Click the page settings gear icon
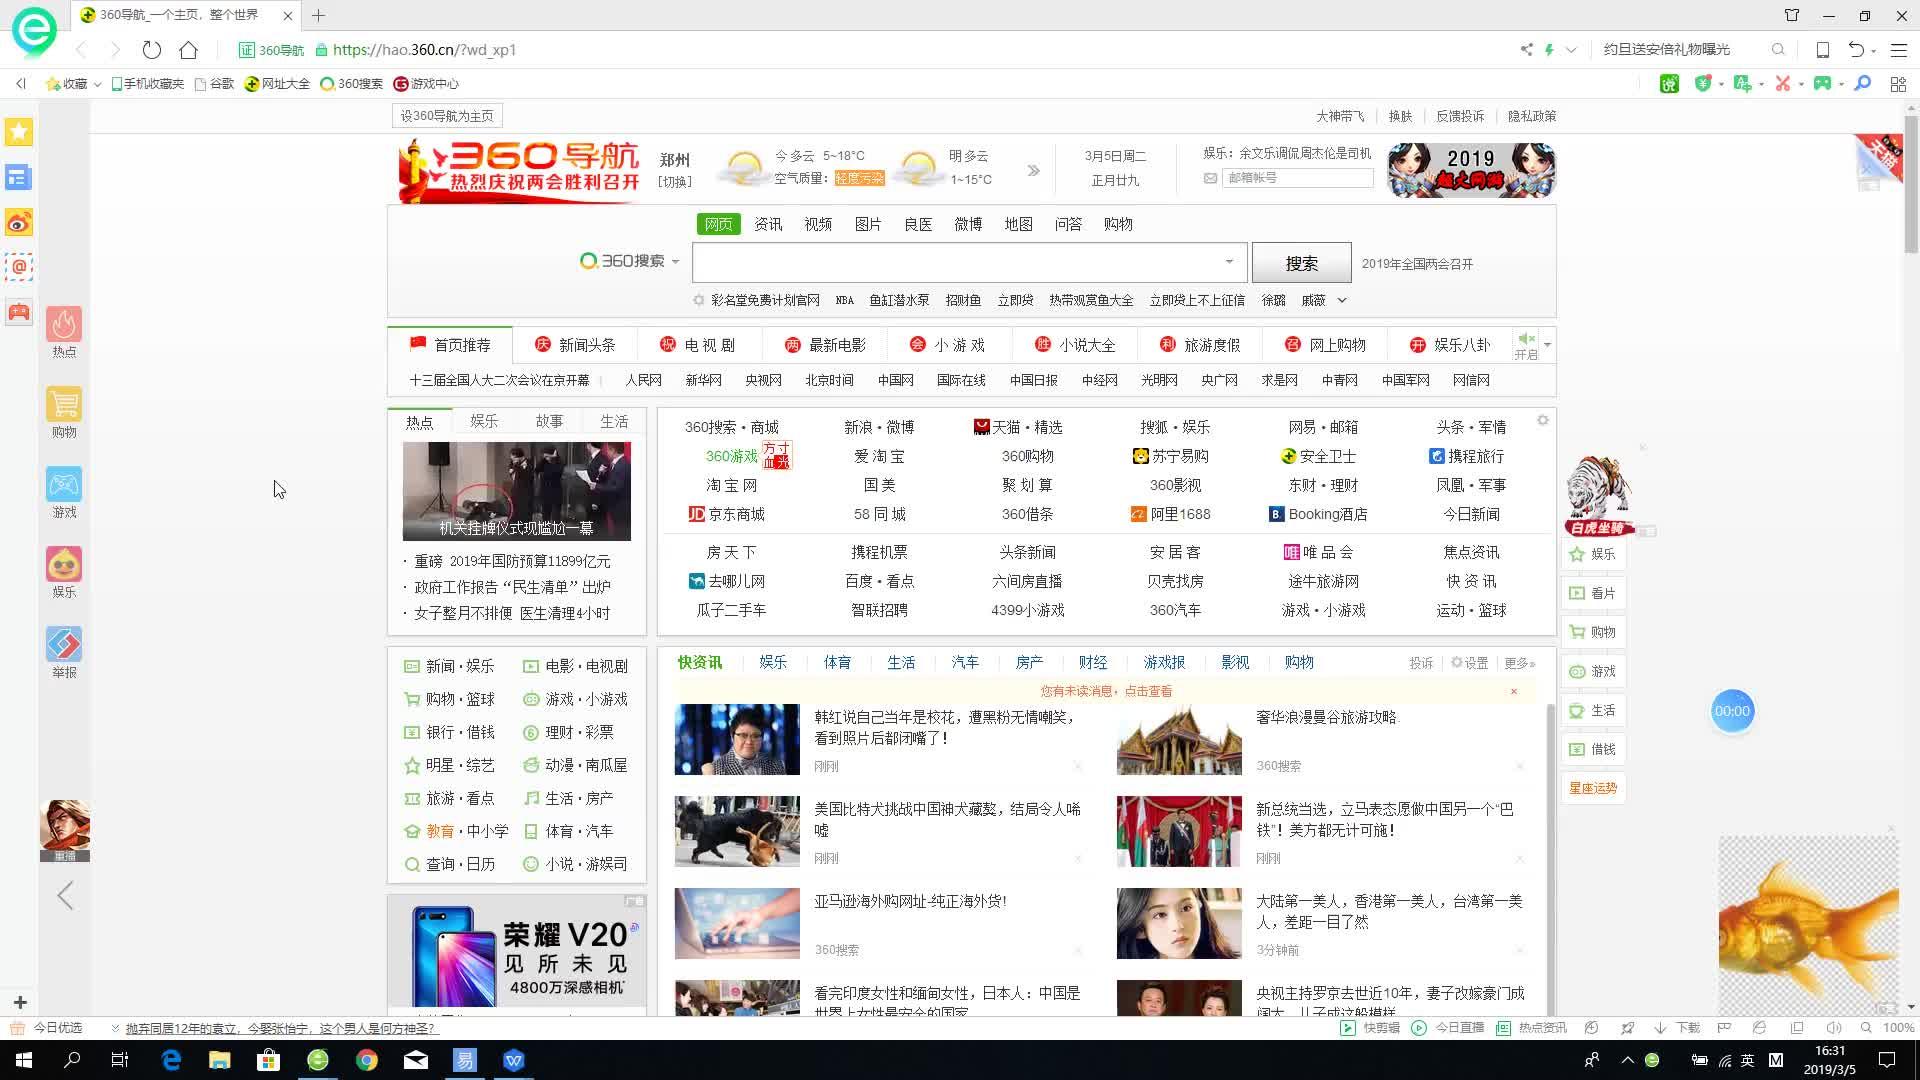The width and height of the screenshot is (1920, 1080). pyautogui.click(x=1543, y=421)
